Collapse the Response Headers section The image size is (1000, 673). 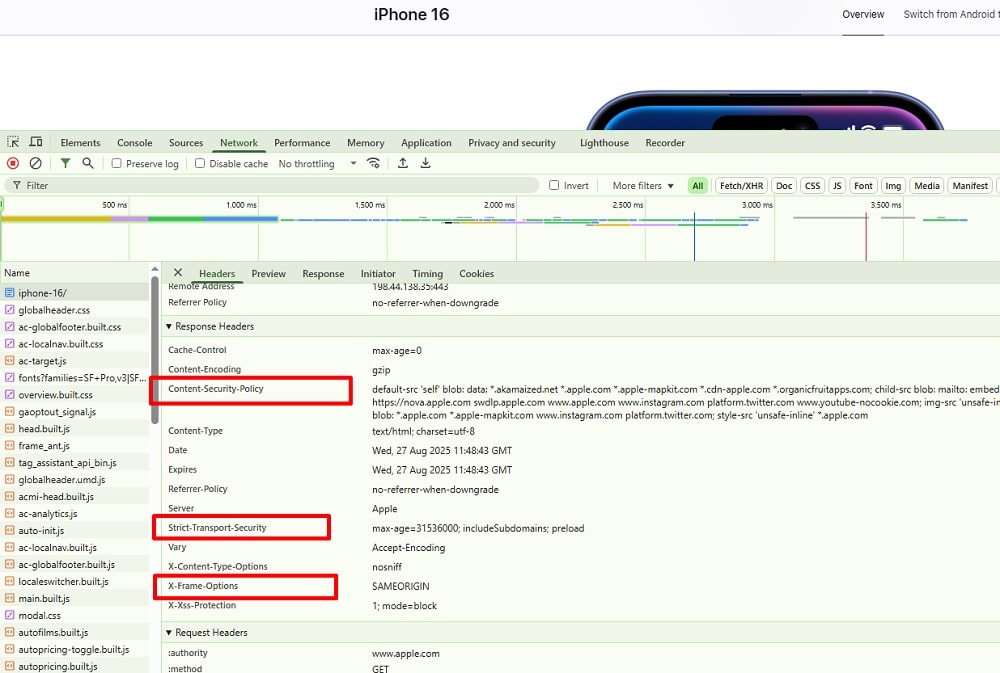tap(168, 326)
